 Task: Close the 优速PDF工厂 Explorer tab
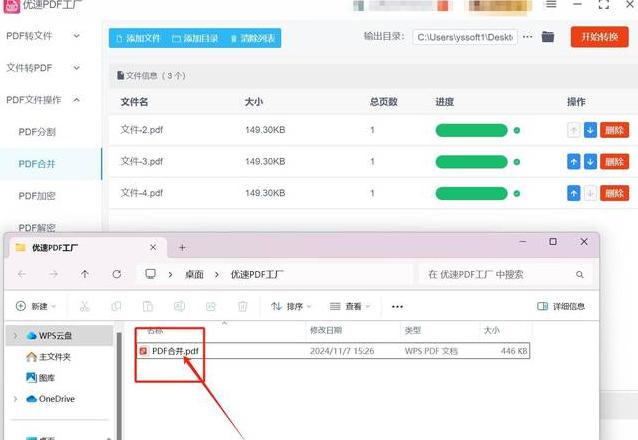pyautogui.click(x=153, y=247)
